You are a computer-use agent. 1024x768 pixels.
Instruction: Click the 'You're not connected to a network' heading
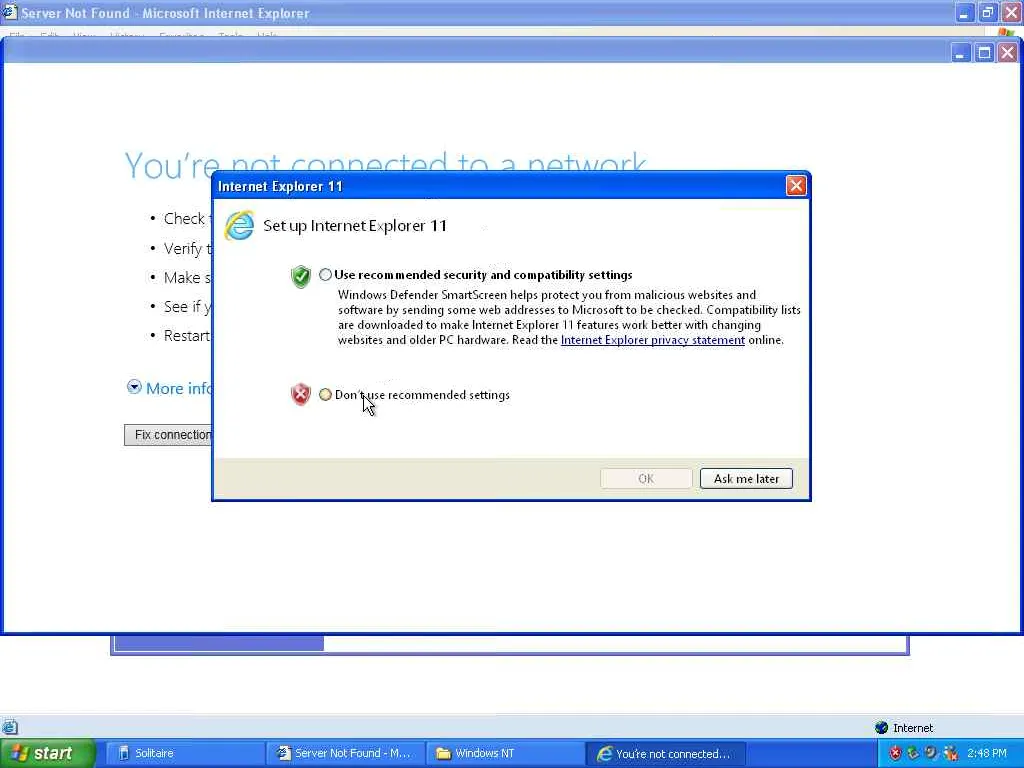point(385,164)
